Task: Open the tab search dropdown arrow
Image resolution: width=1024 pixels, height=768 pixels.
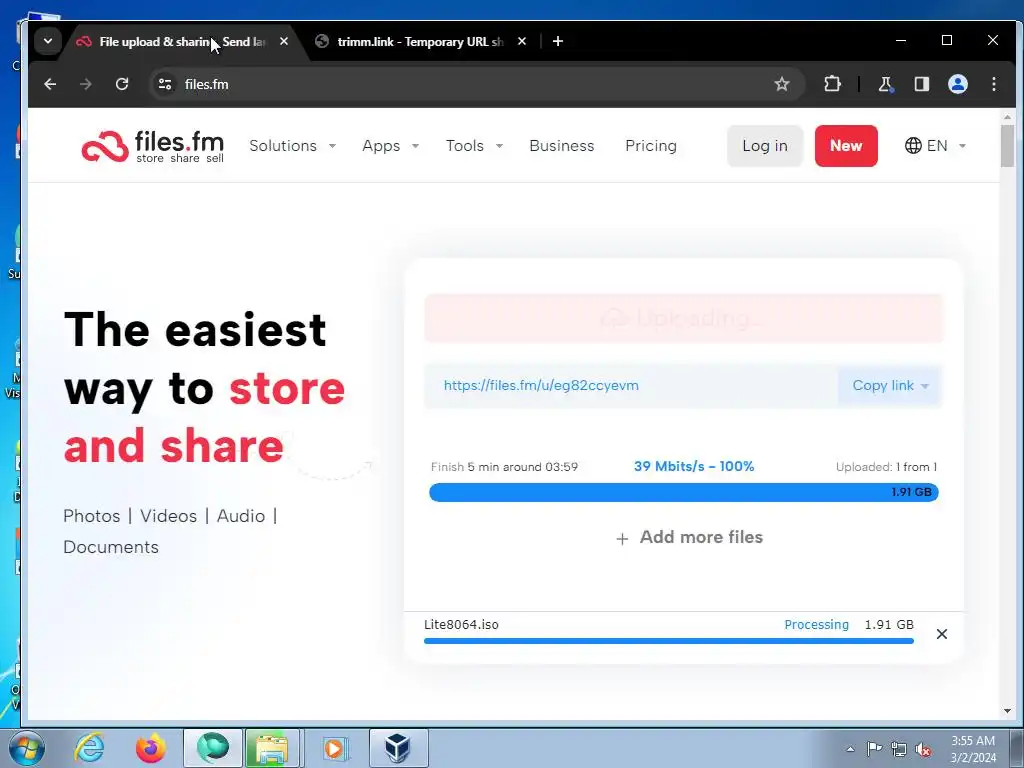Action: (x=48, y=41)
